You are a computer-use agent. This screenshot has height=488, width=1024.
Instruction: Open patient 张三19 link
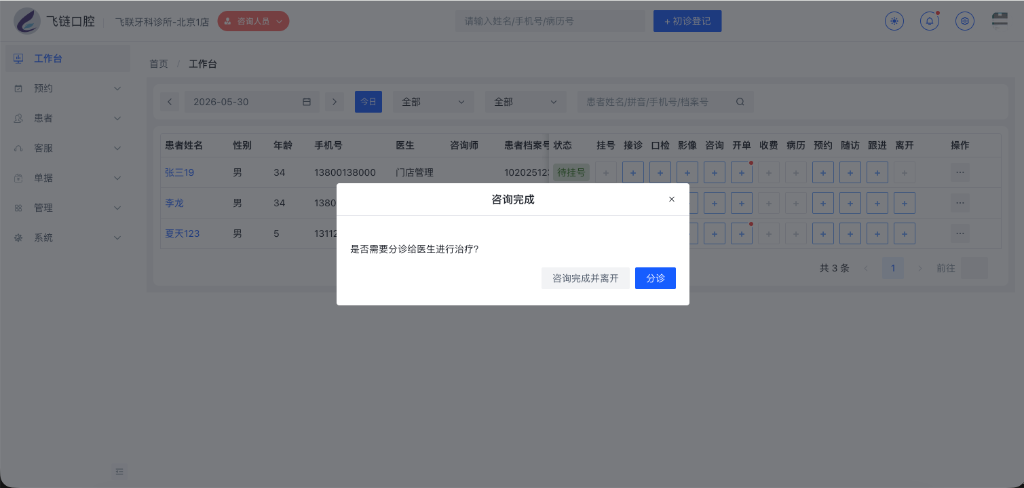pos(180,172)
